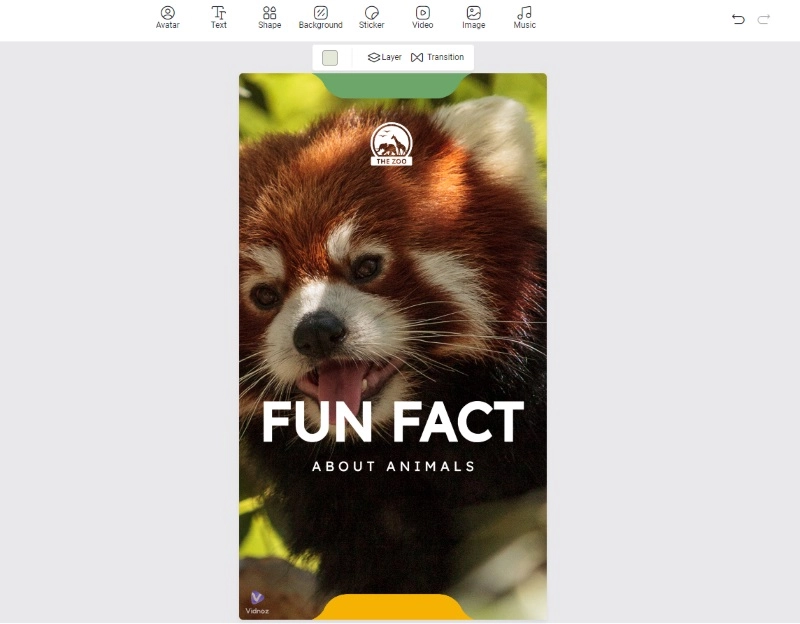Open the Sticker library
The width and height of the screenshot is (800, 624).
click(371, 17)
